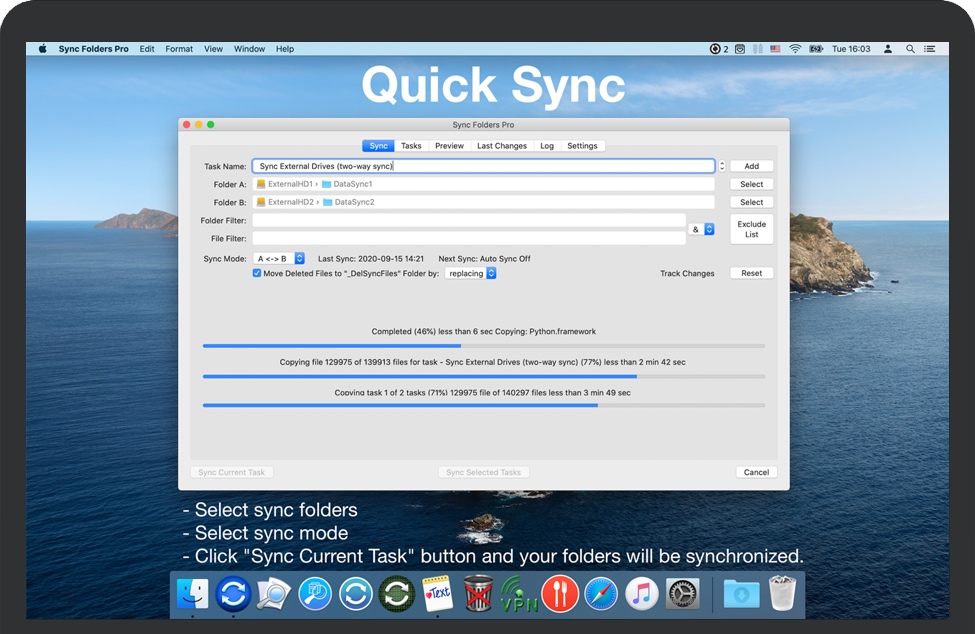Expand the 'replacing' dropdown
Image resolution: width=975 pixels, height=634 pixels.
pyautogui.click(x=471, y=273)
